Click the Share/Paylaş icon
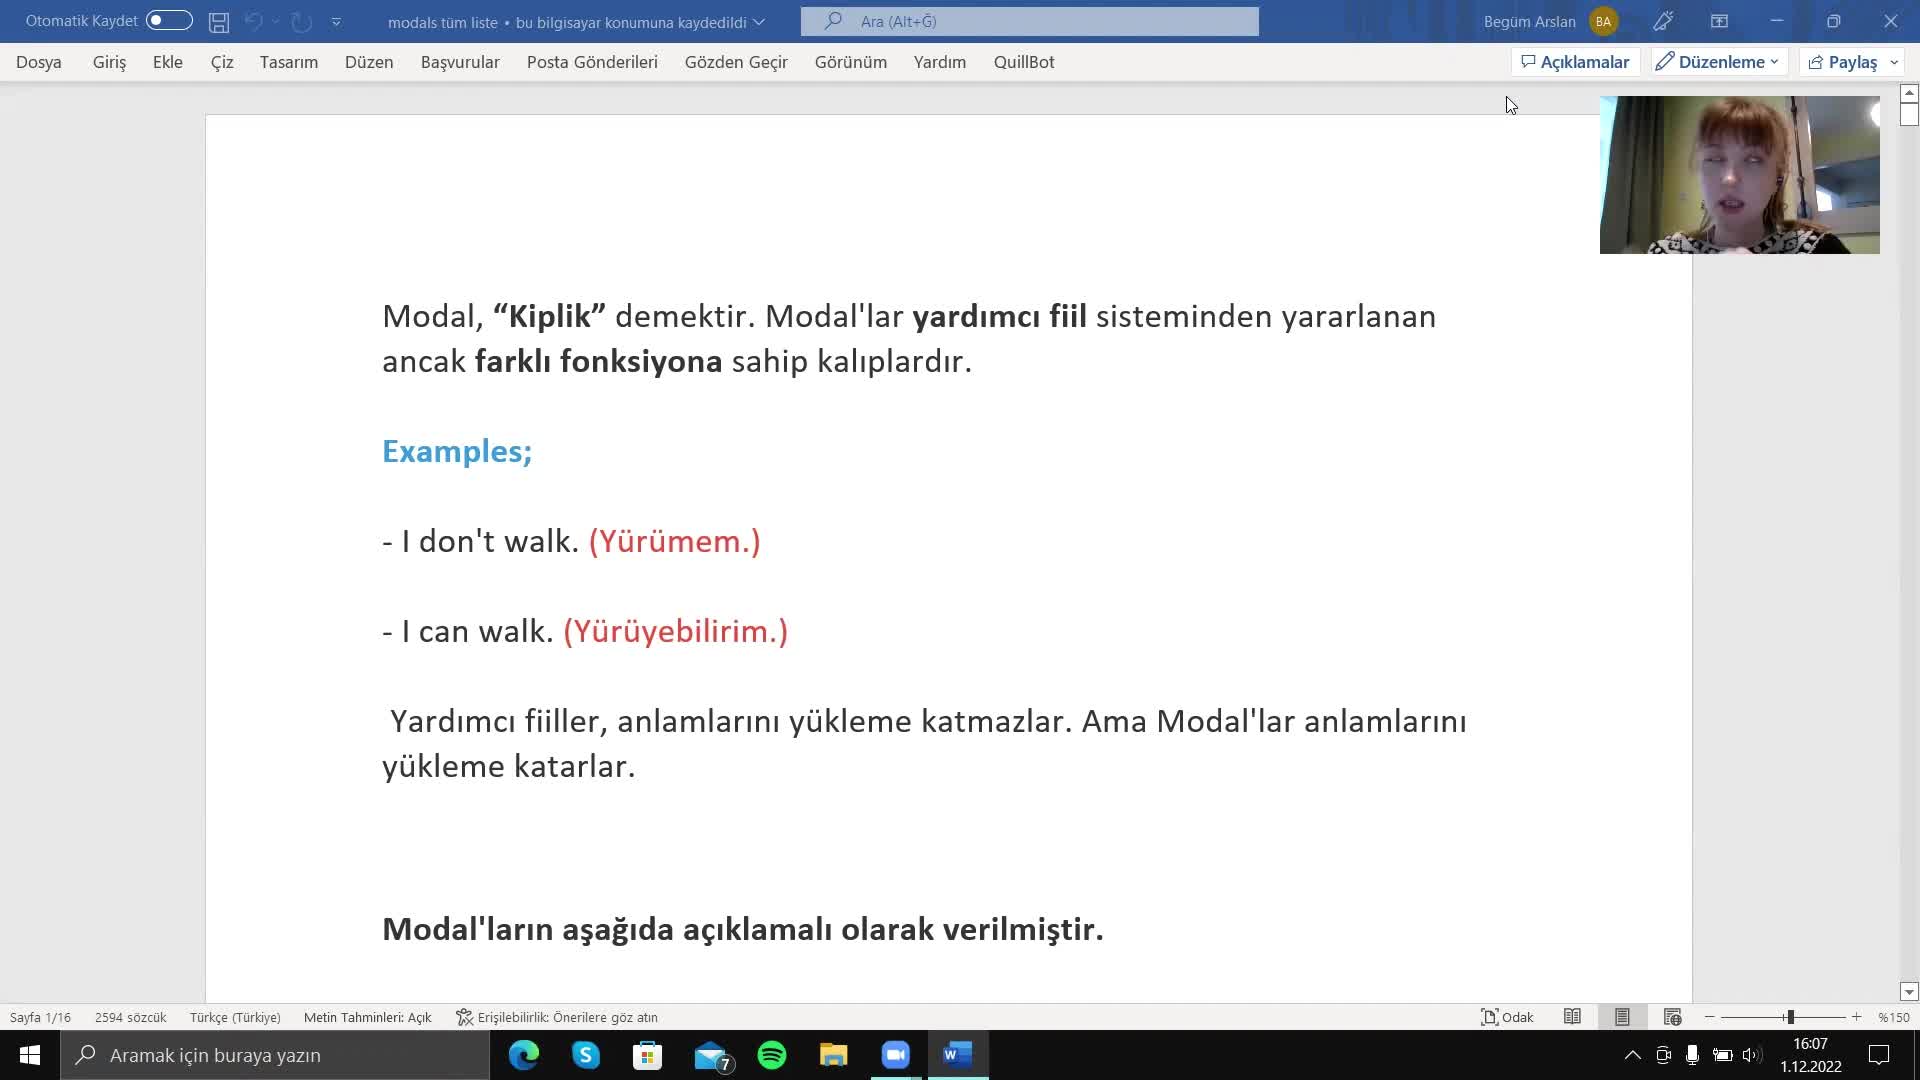The width and height of the screenshot is (1920, 1080). point(1820,62)
